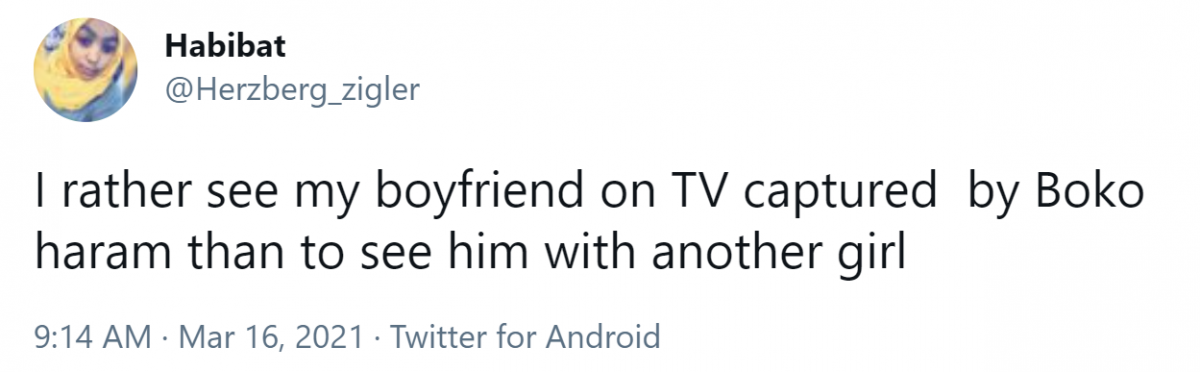The height and width of the screenshot is (372, 1200).
Task: Click the year 2021 in the date
Action: (329, 335)
